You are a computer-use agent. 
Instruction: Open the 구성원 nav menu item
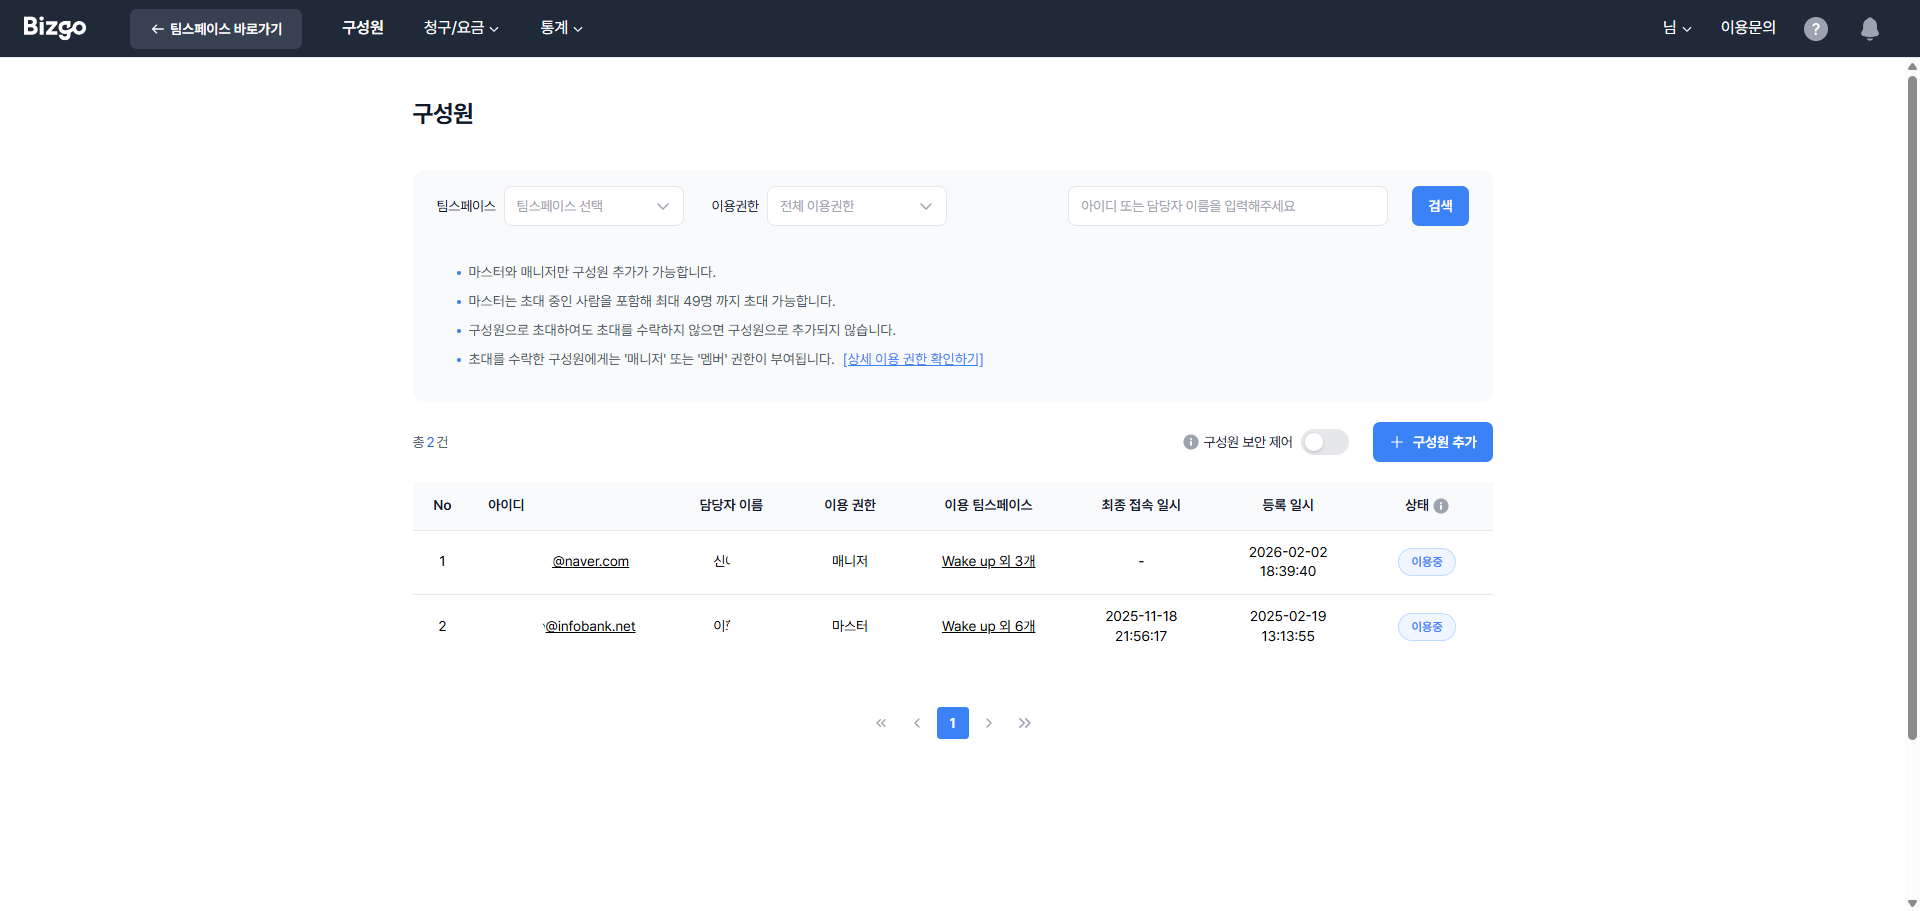click(x=363, y=28)
